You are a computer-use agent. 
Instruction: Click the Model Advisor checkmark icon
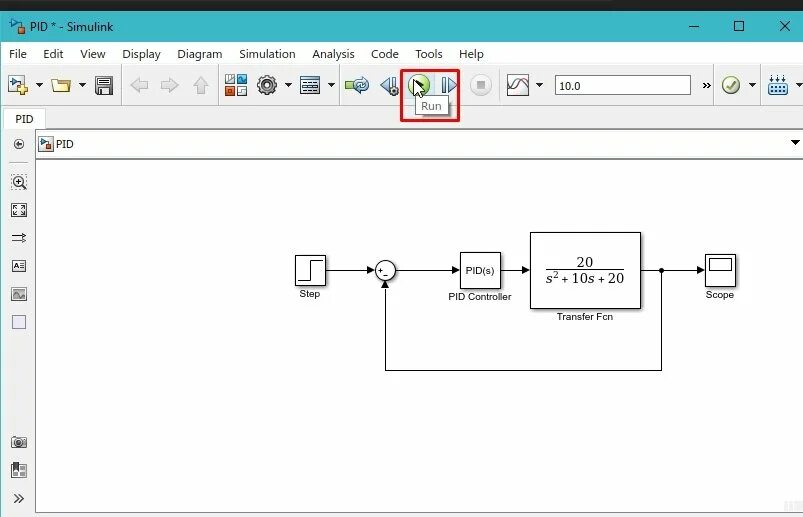(731, 85)
